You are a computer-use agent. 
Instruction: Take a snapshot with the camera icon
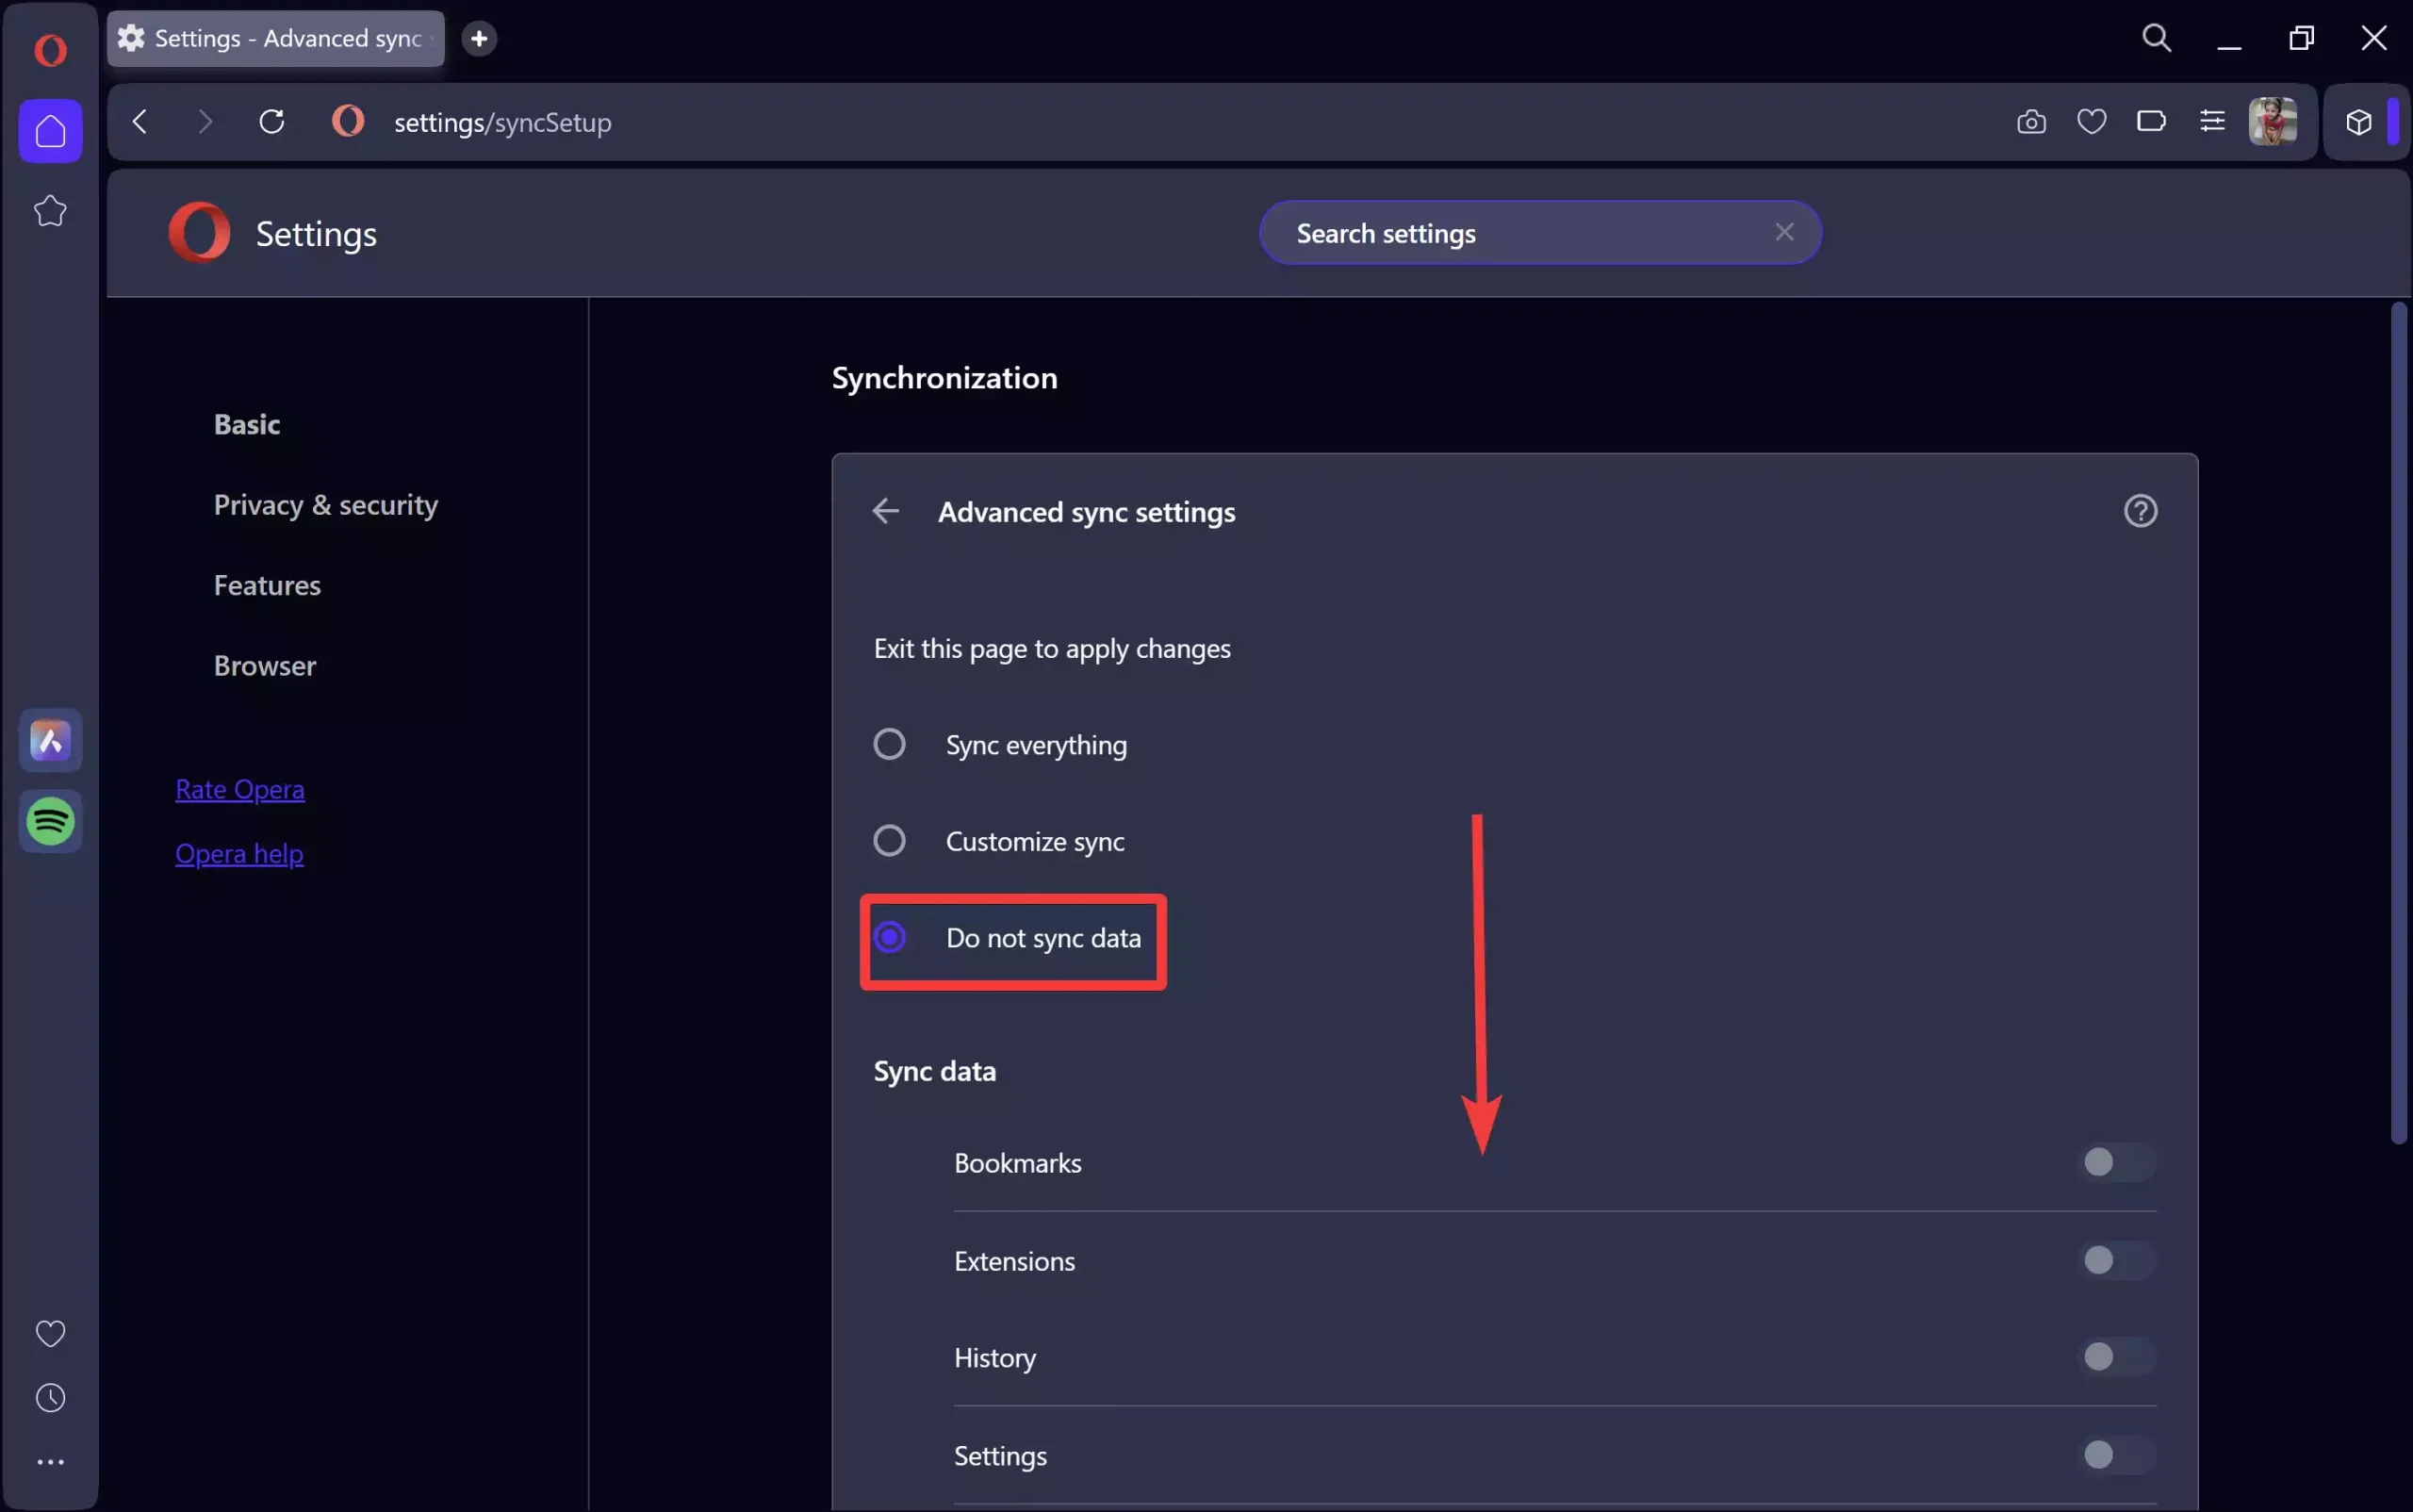2031,122
